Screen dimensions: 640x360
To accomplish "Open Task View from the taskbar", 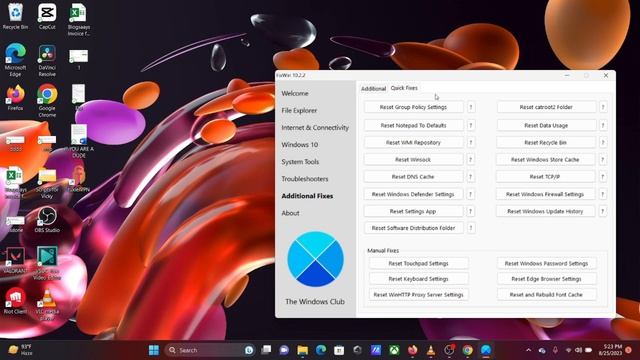I will [267, 350].
